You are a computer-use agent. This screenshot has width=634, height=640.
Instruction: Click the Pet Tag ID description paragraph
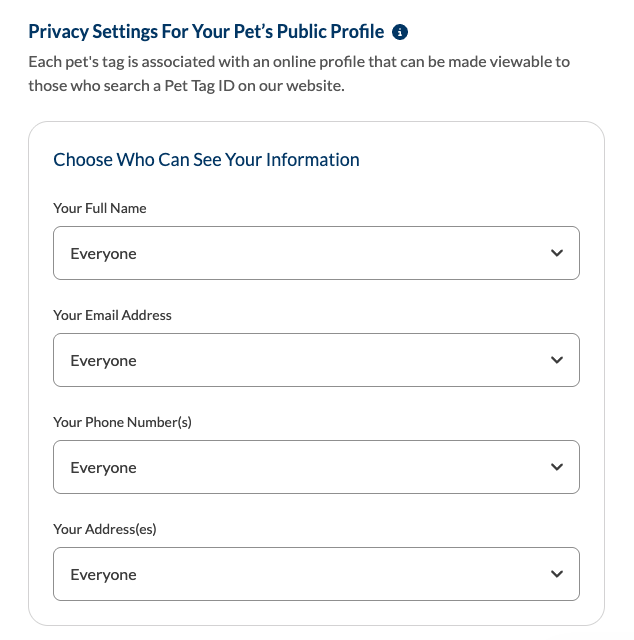299,74
